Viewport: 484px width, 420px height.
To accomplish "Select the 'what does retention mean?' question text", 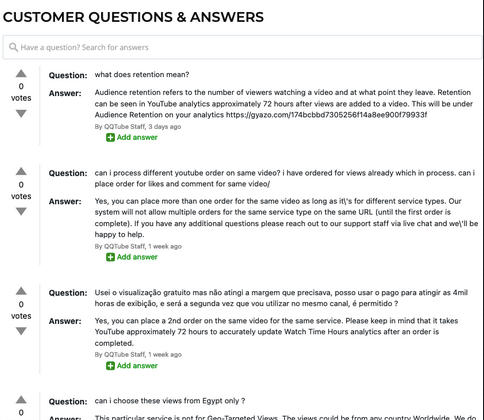I will point(142,75).
